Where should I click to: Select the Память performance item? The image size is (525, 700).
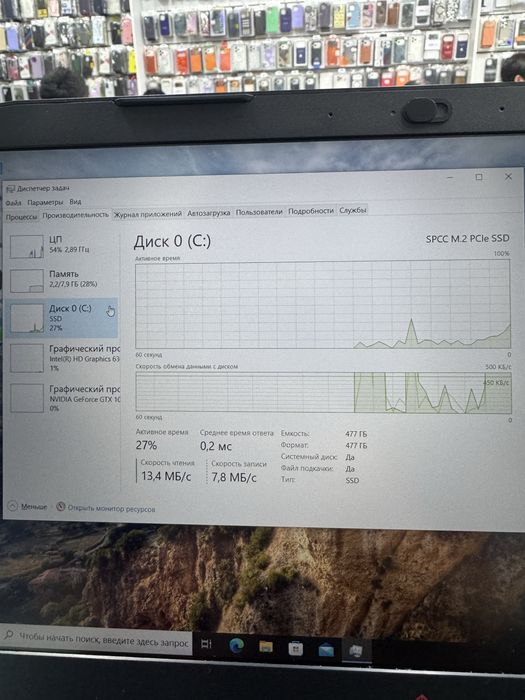(x=62, y=280)
